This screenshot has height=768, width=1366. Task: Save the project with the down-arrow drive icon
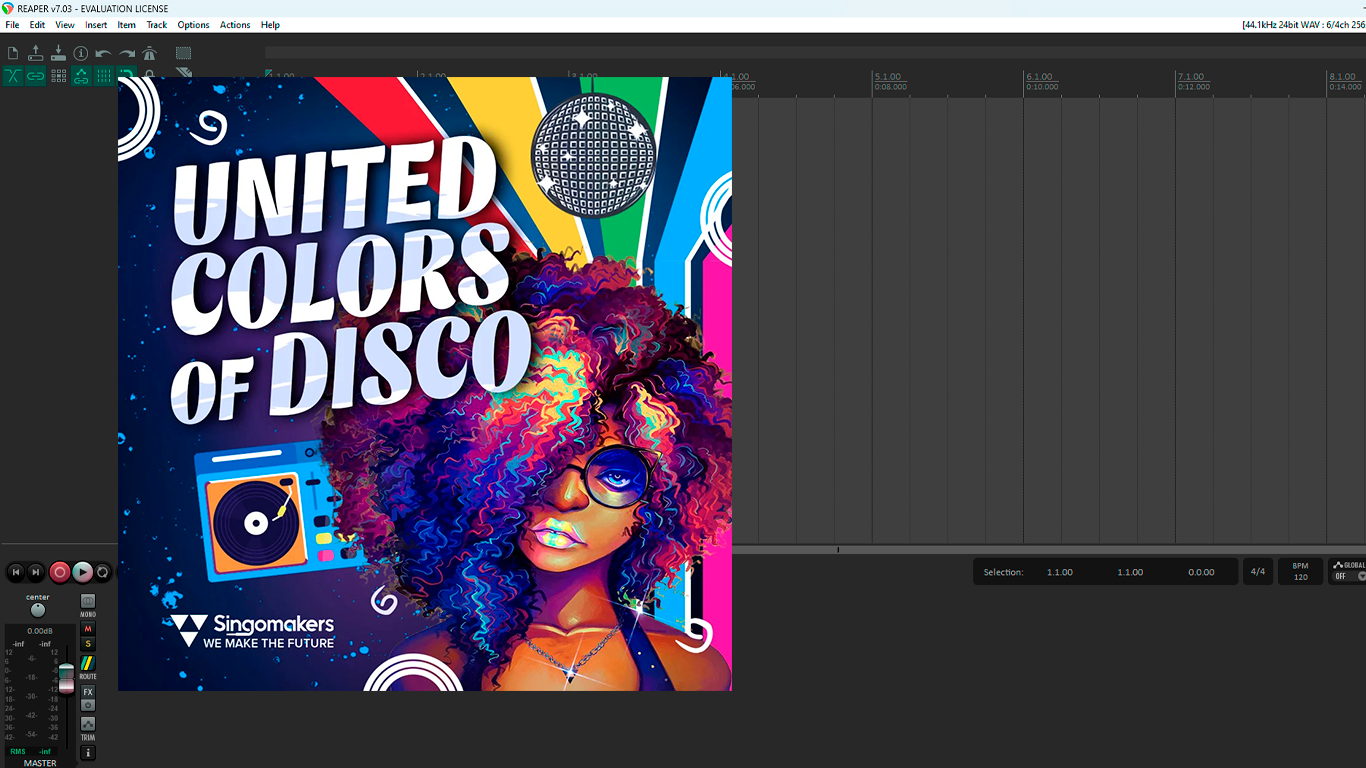[x=58, y=53]
